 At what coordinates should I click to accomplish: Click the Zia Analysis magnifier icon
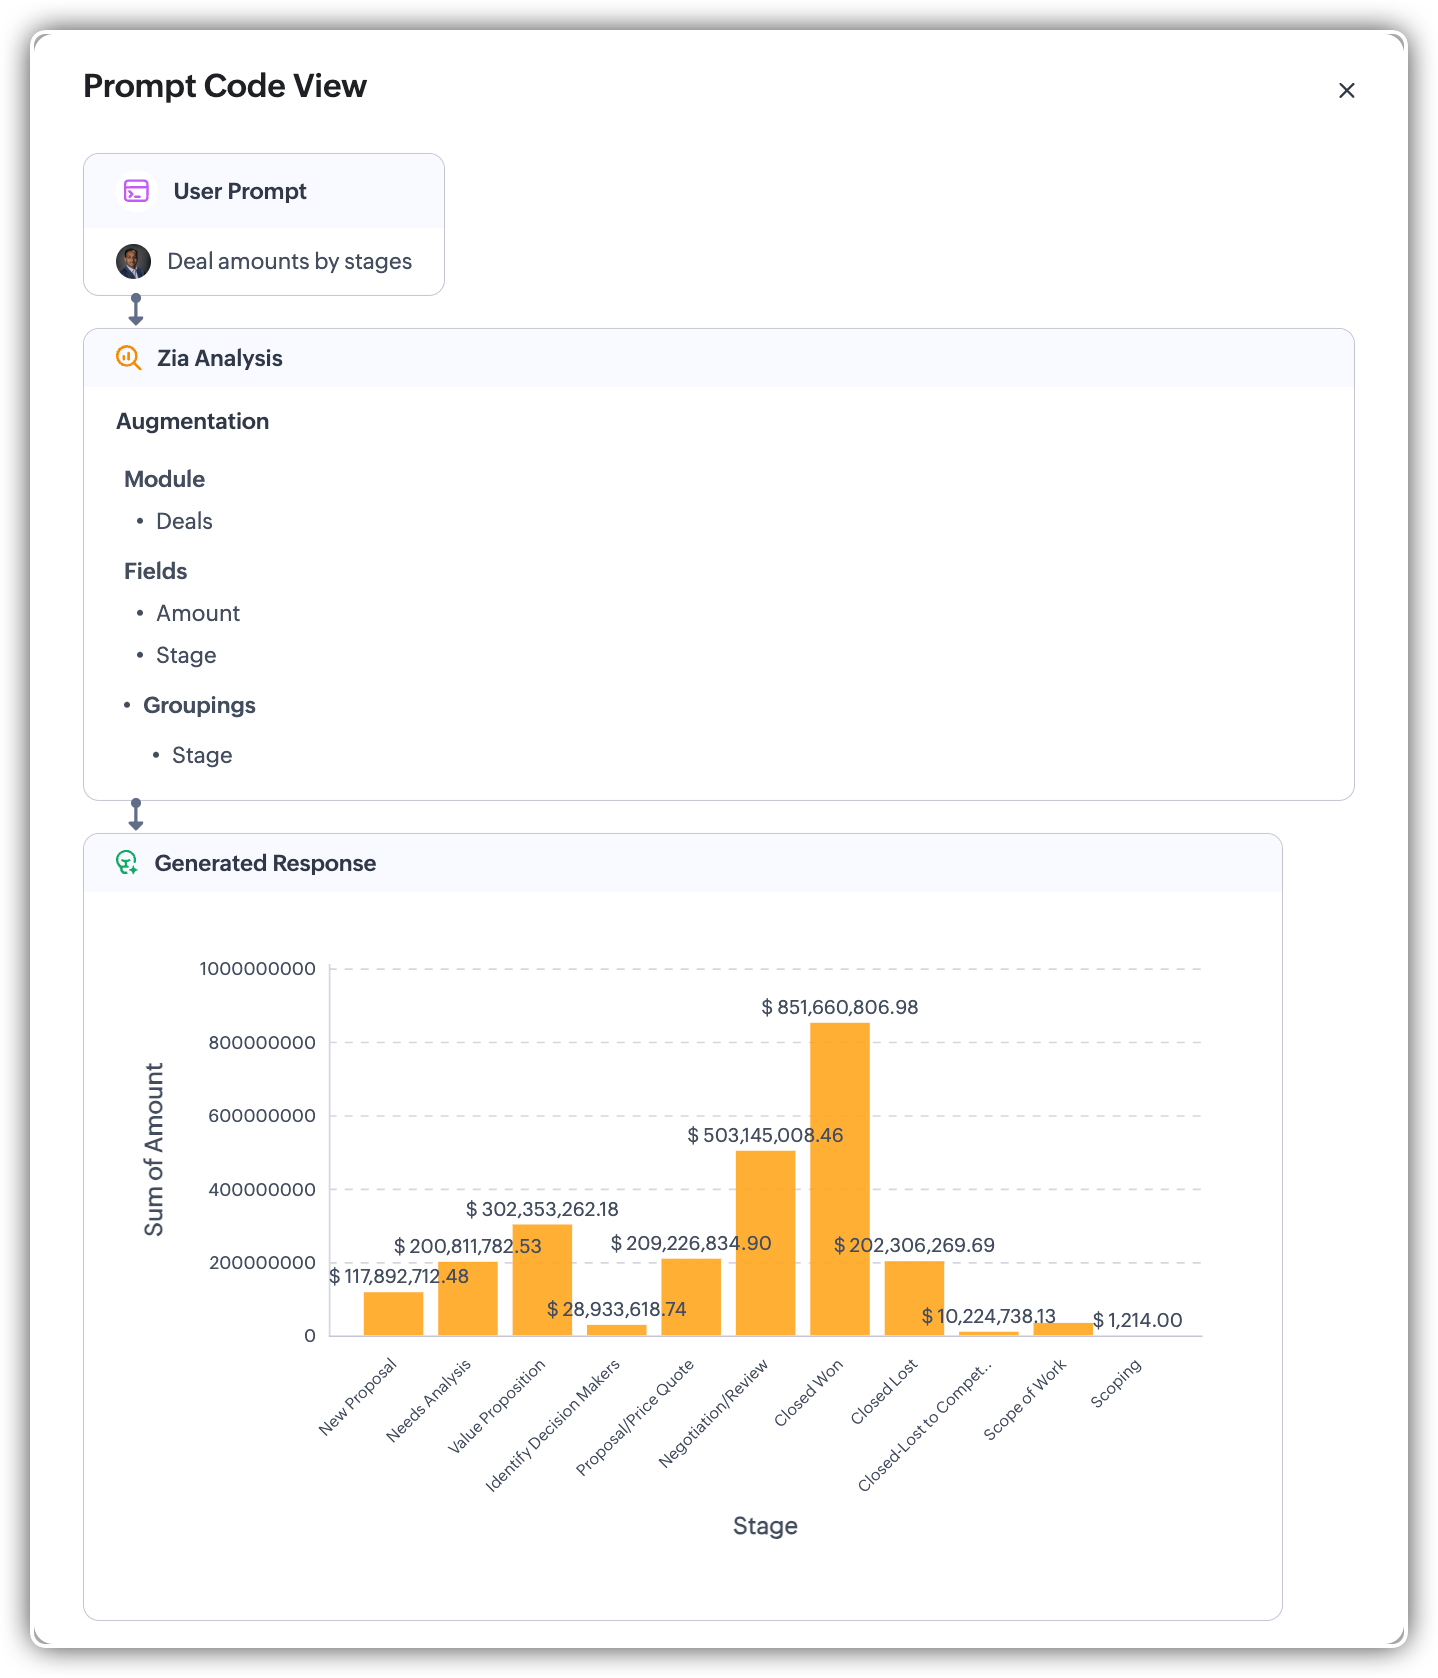(x=129, y=358)
